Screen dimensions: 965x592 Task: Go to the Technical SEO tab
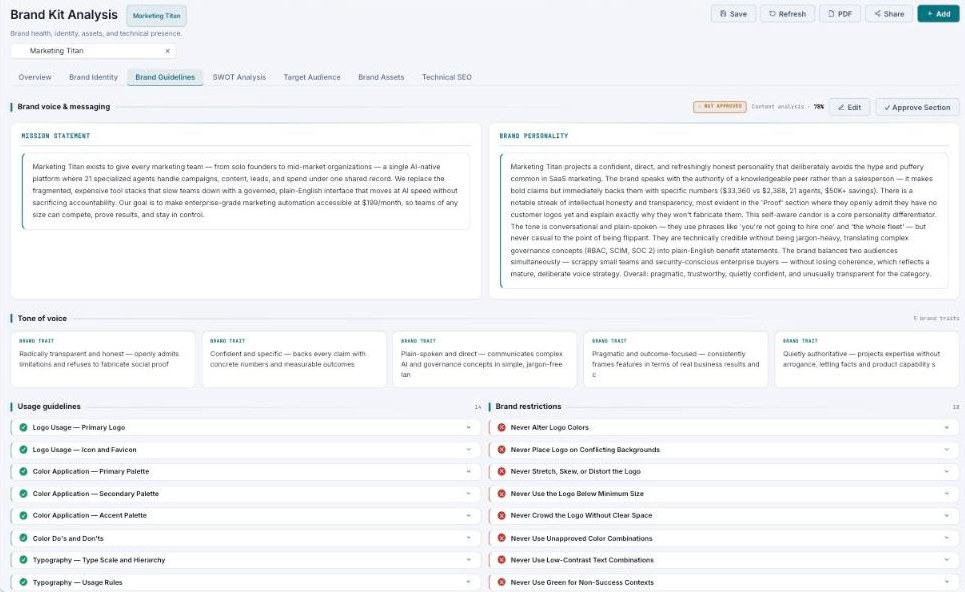tap(446, 77)
